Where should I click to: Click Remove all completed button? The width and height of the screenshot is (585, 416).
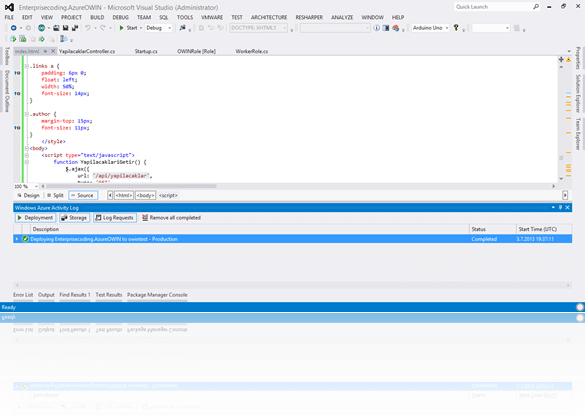click(x=171, y=218)
